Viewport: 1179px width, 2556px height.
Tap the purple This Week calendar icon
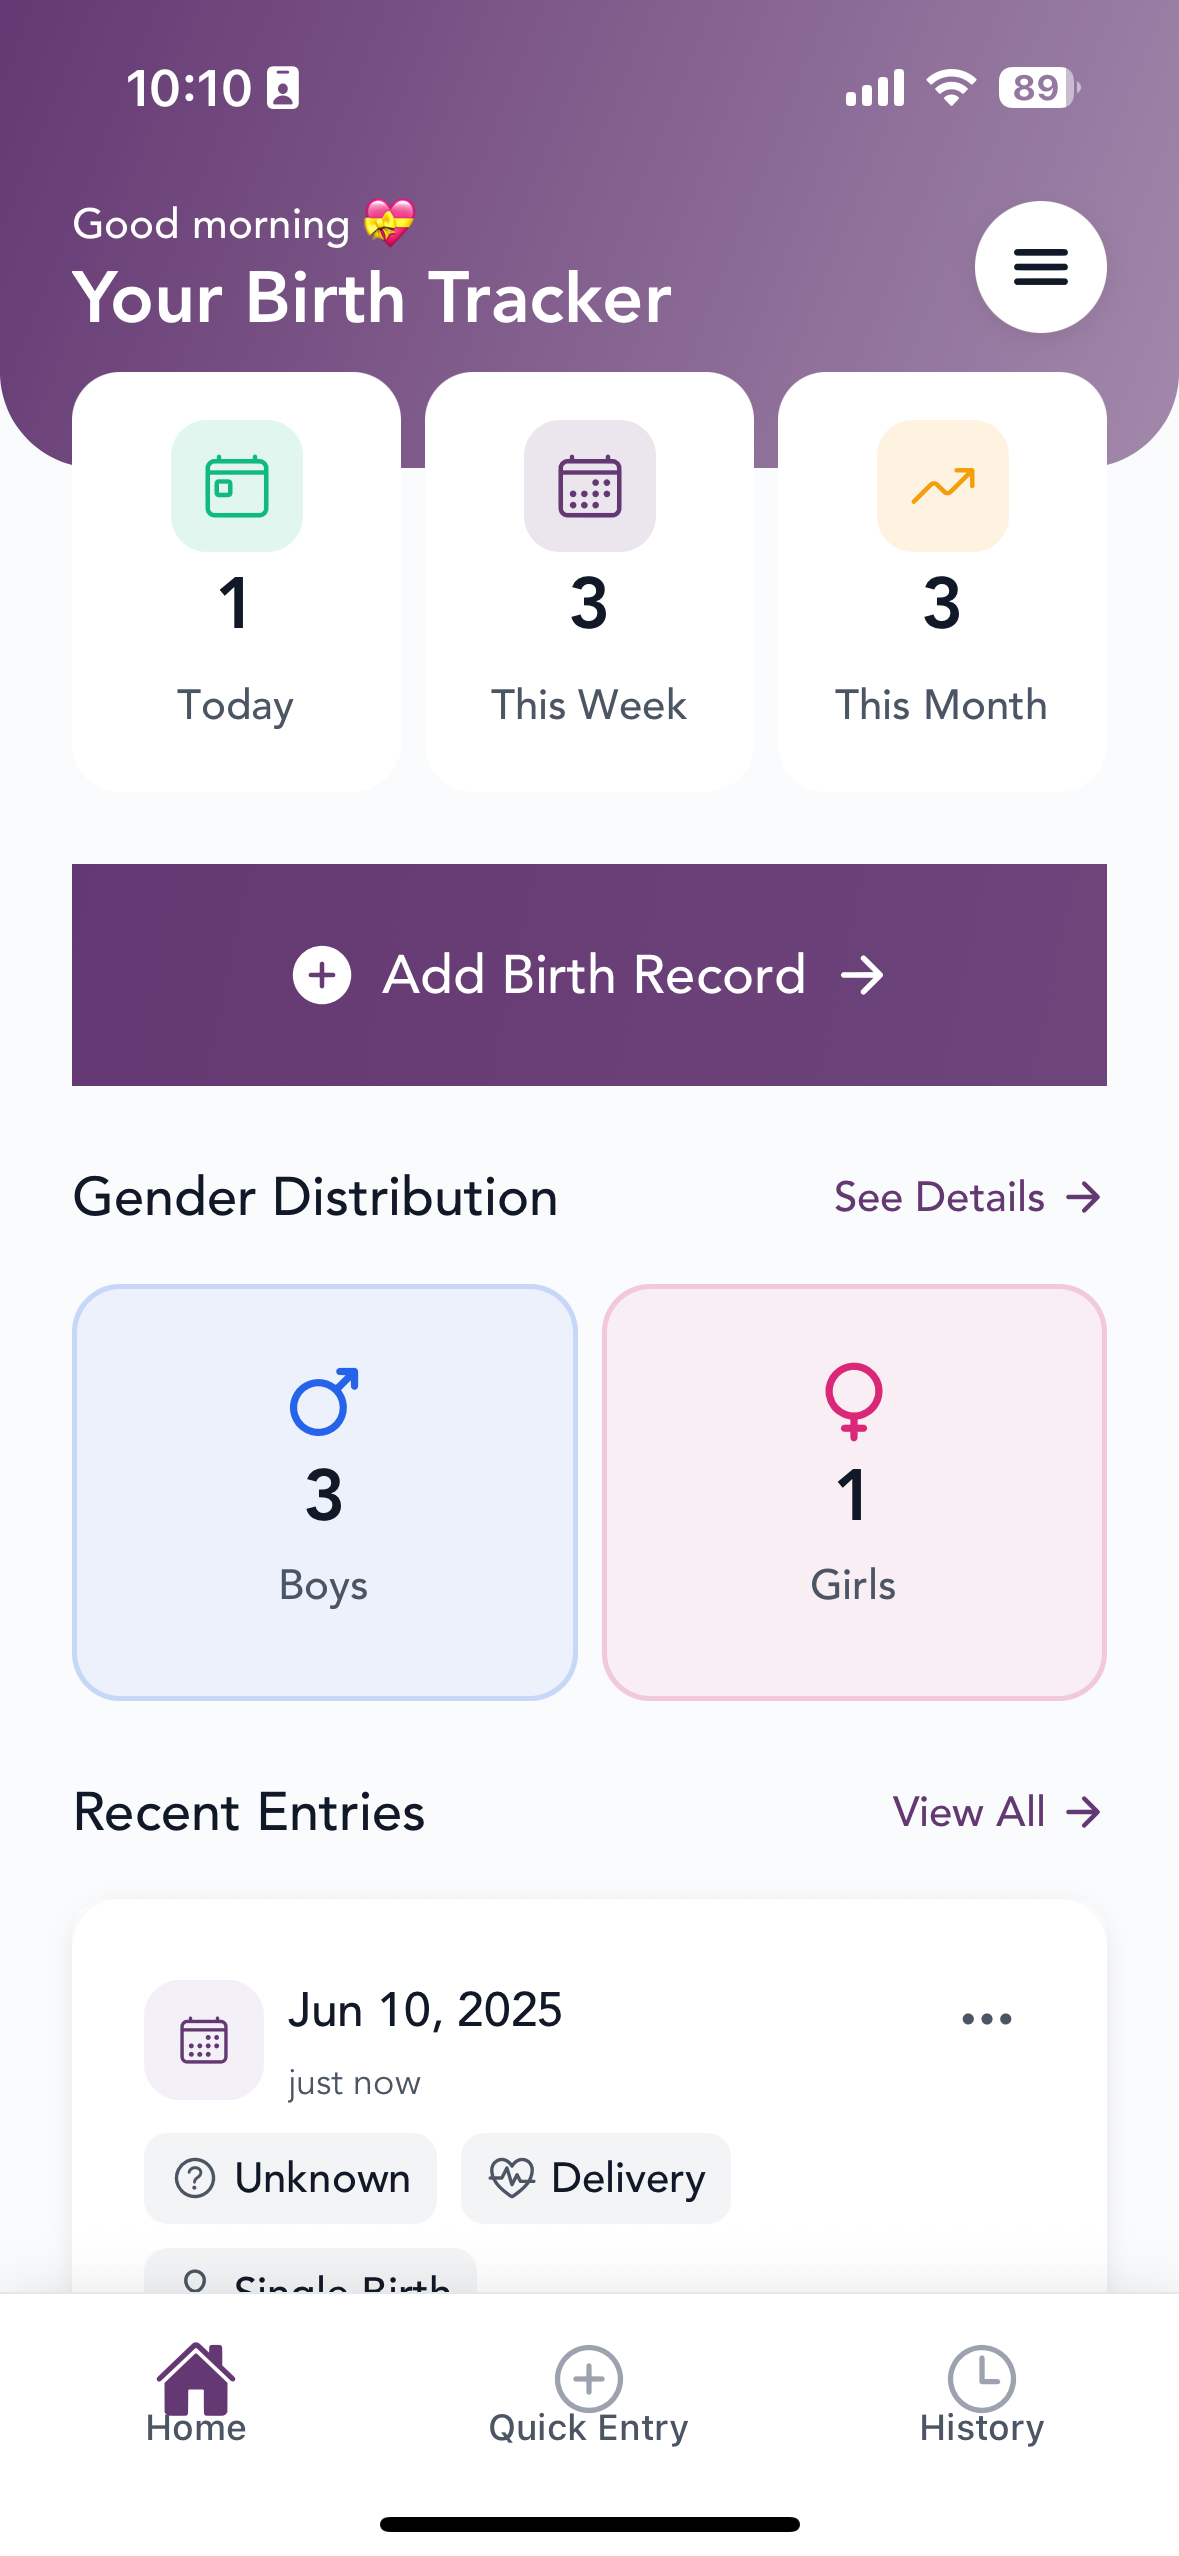pos(589,486)
